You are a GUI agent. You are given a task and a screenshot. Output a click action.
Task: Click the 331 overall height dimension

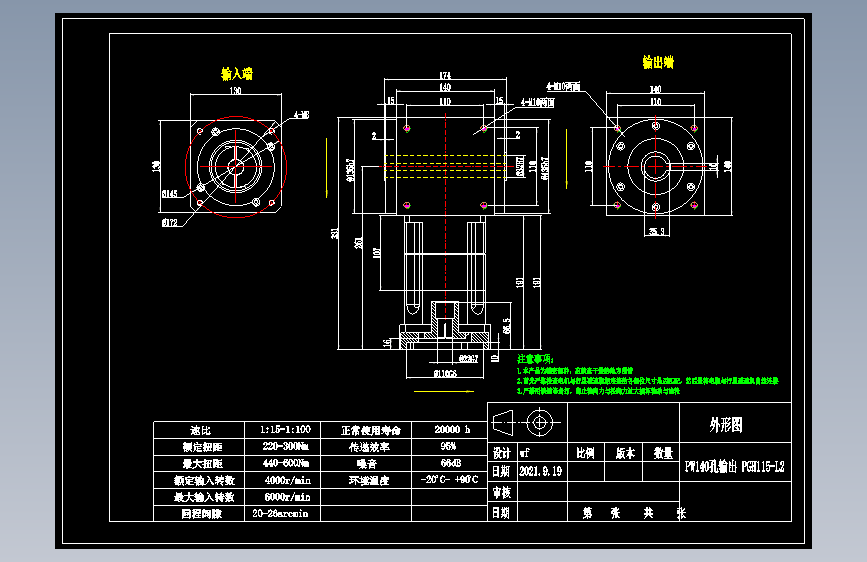click(x=335, y=233)
